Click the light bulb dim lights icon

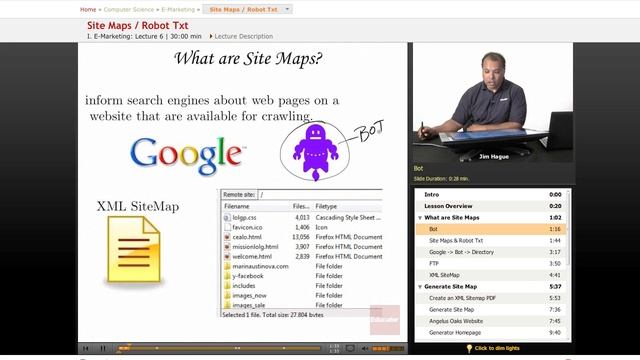[469, 348]
